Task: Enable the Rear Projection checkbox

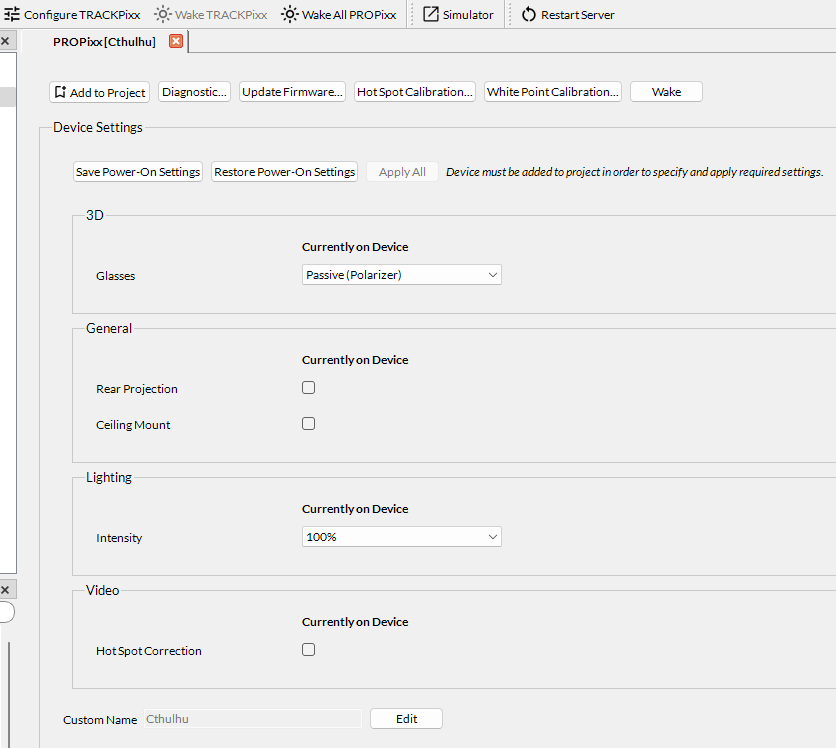Action: pyautogui.click(x=308, y=388)
